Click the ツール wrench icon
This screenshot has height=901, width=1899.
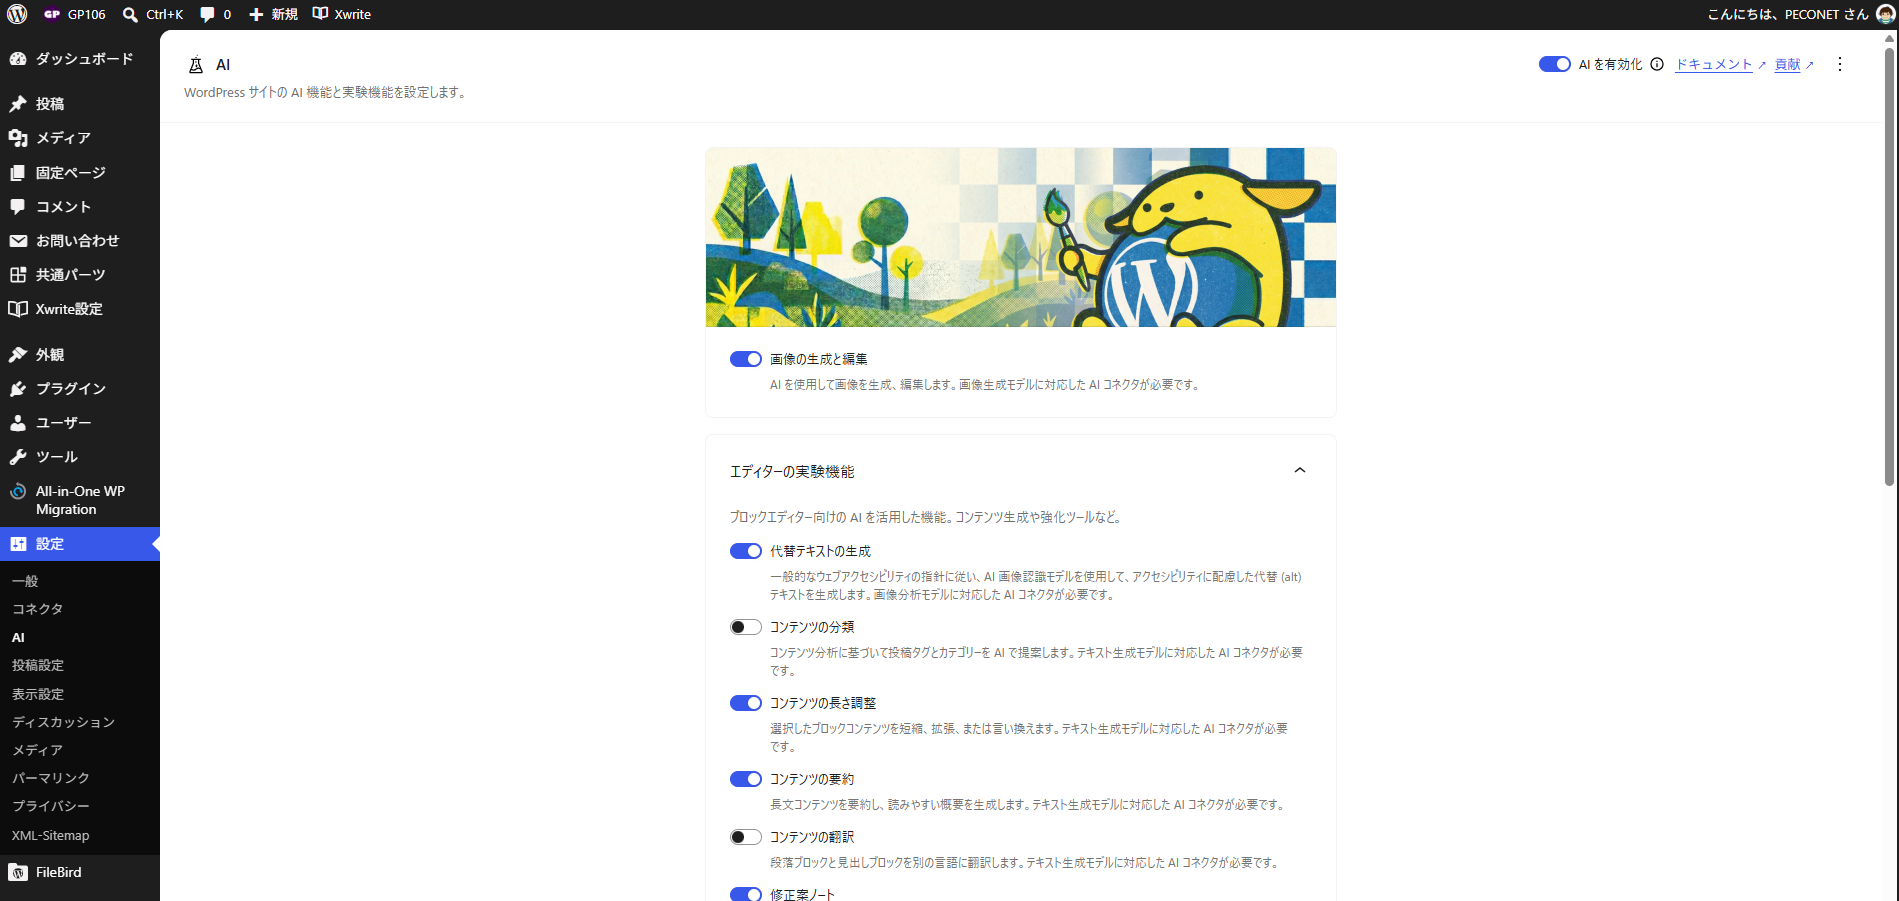coord(18,457)
